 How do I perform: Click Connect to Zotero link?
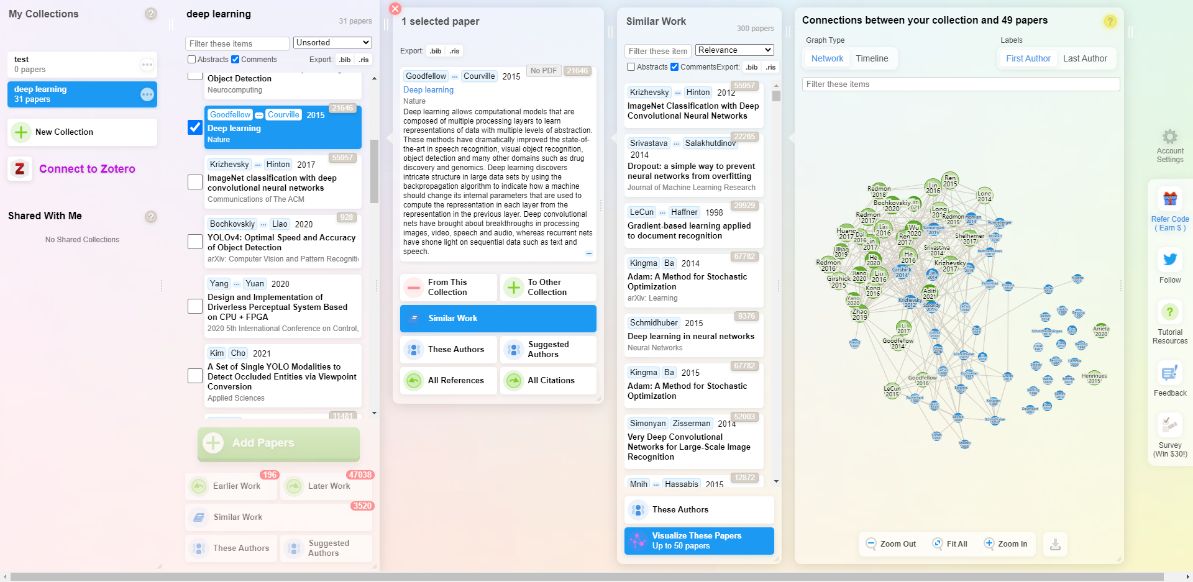tap(87, 169)
